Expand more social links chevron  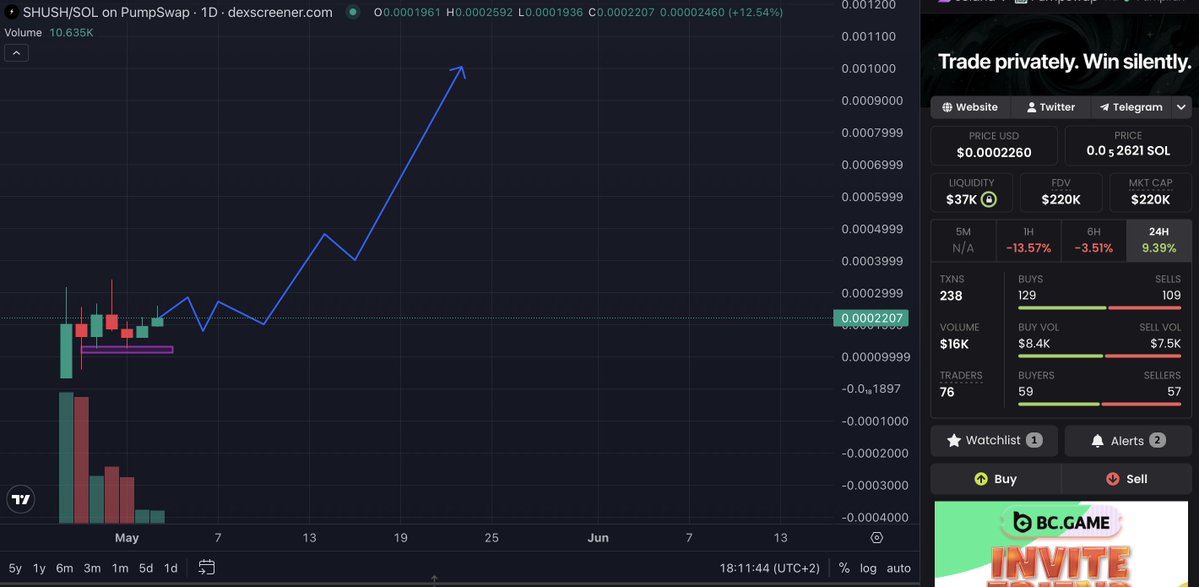click(x=1181, y=107)
